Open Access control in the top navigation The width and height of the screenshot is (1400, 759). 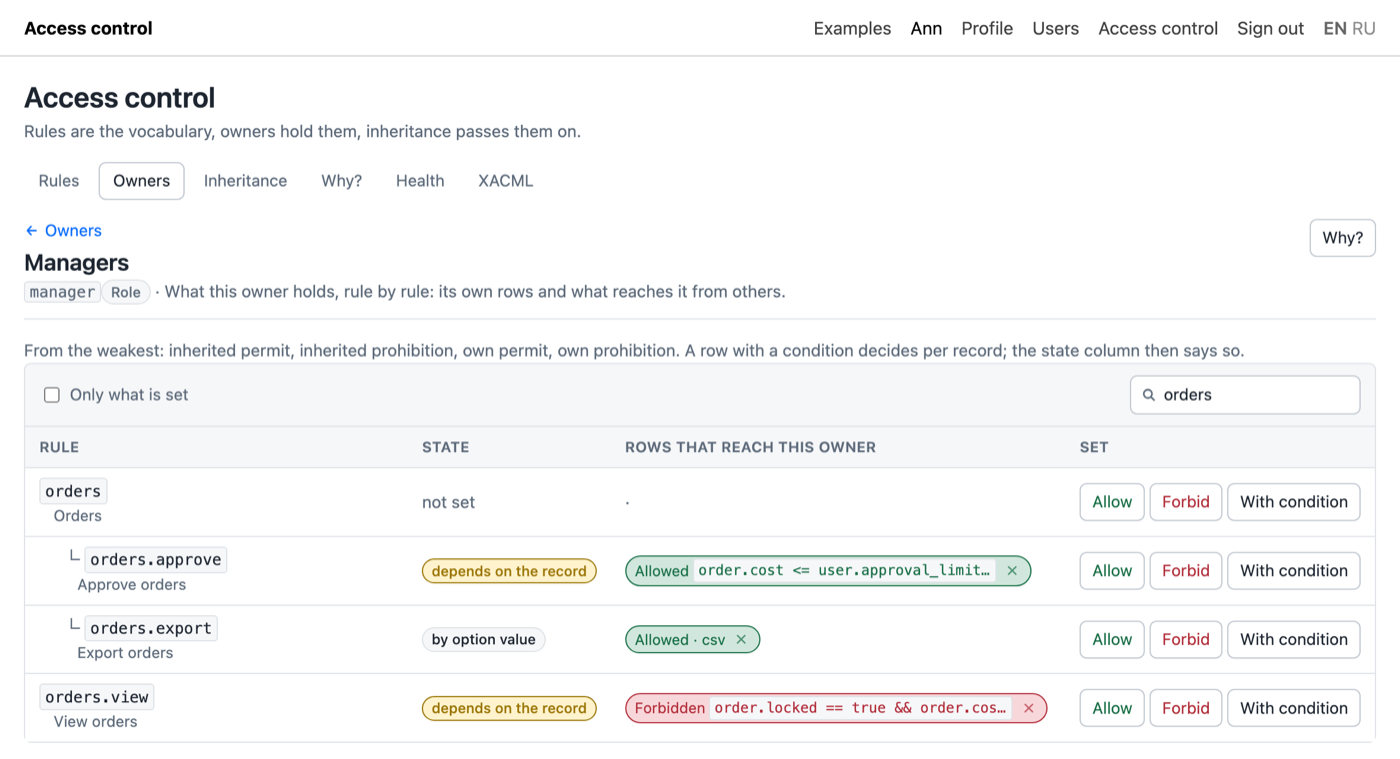[1158, 29]
